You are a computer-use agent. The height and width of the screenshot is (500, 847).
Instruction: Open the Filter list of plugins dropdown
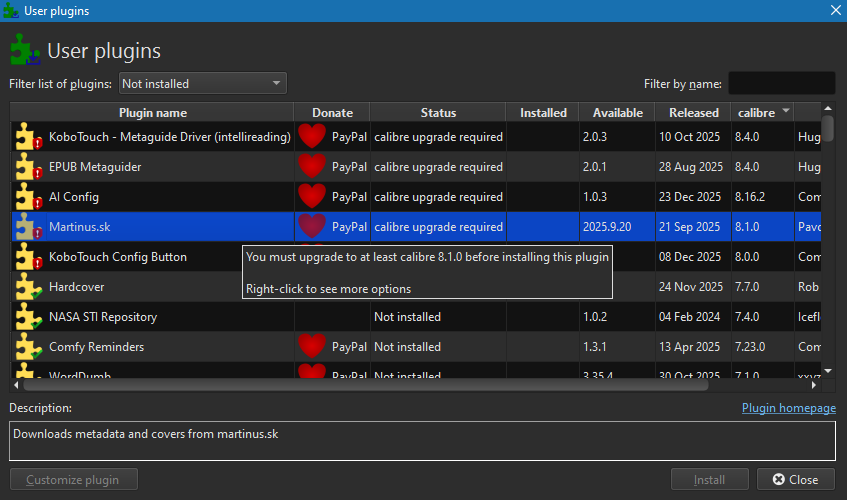203,84
